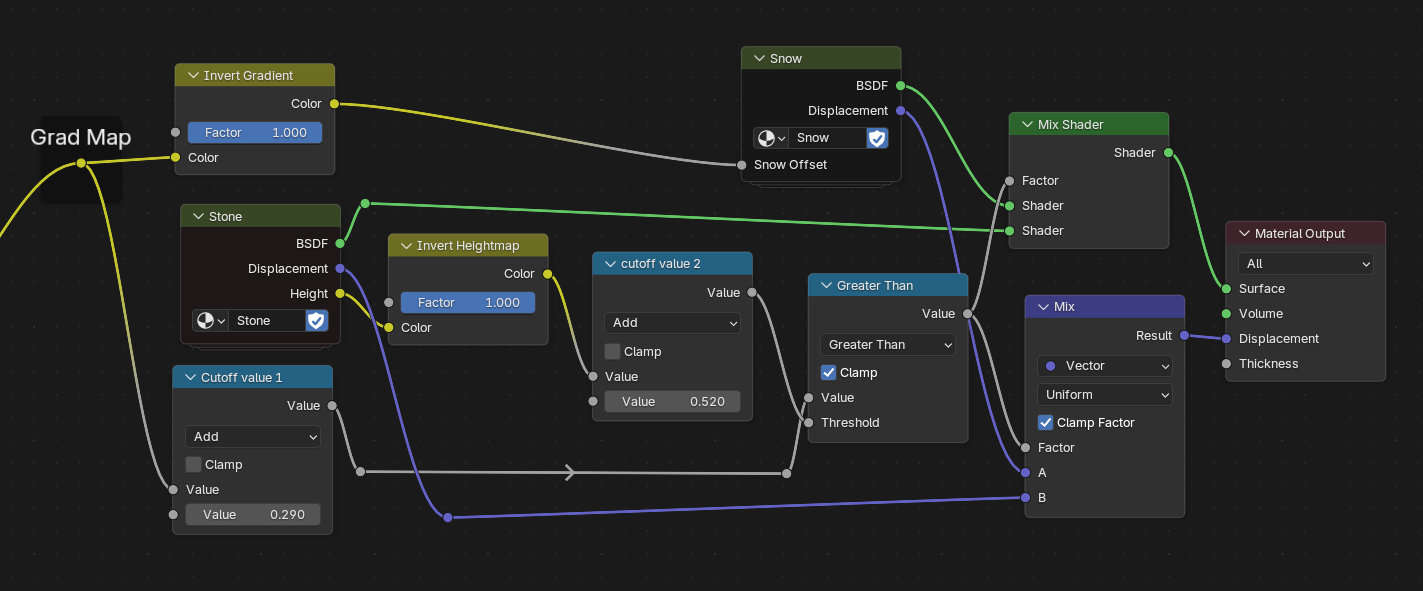This screenshot has width=1423, height=591.
Task: Click the Material Output Displacement socket
Action: click(1226, 339)
